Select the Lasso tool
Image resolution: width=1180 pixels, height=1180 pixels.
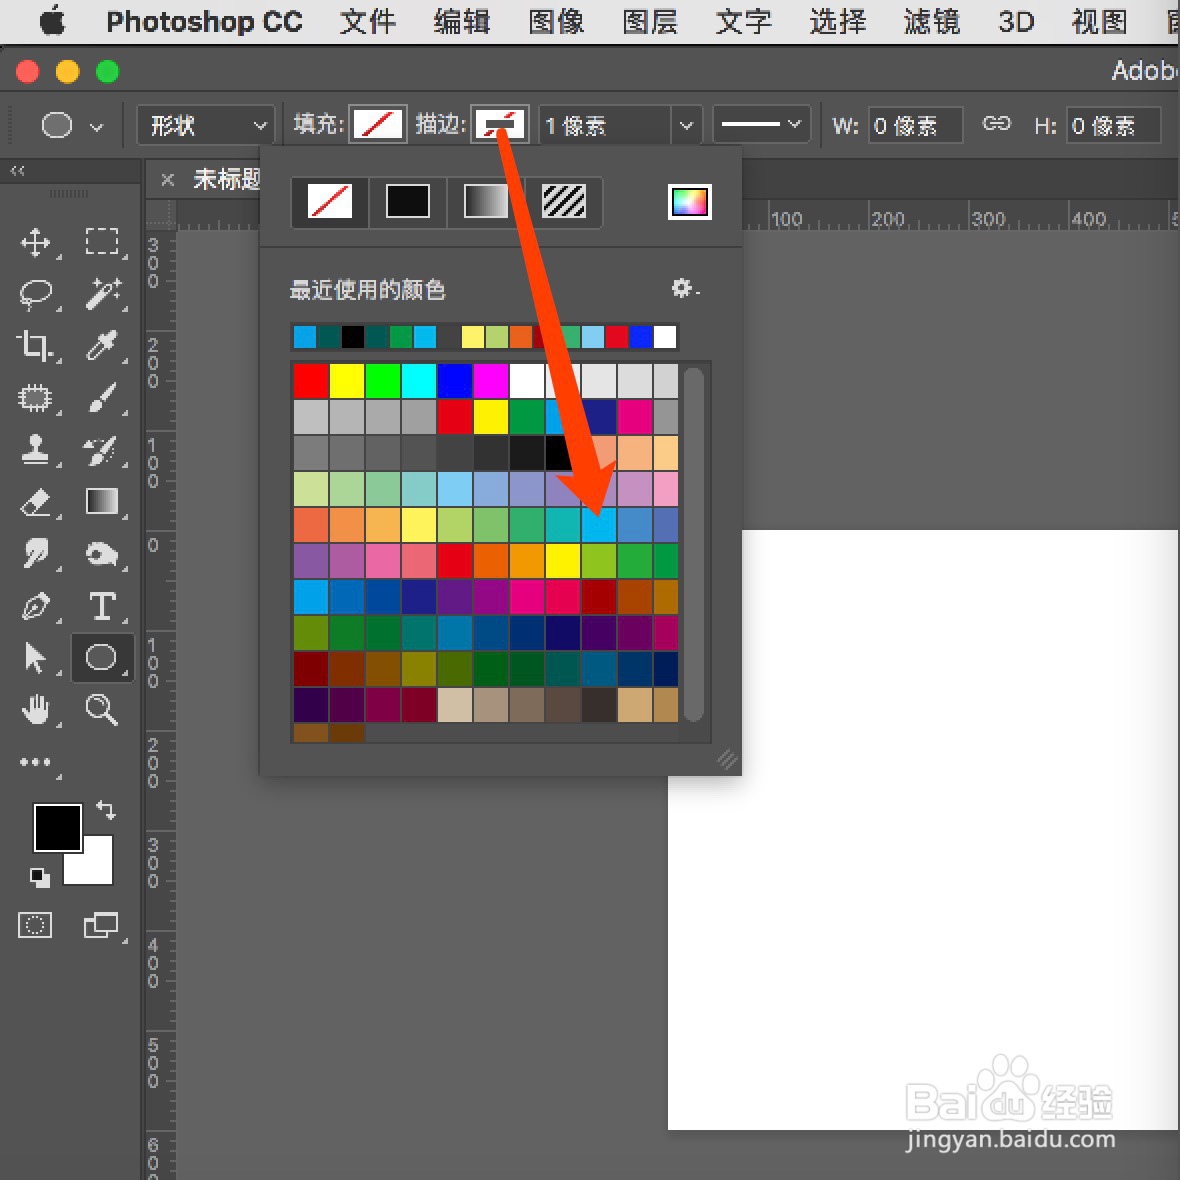coord(35,294)
